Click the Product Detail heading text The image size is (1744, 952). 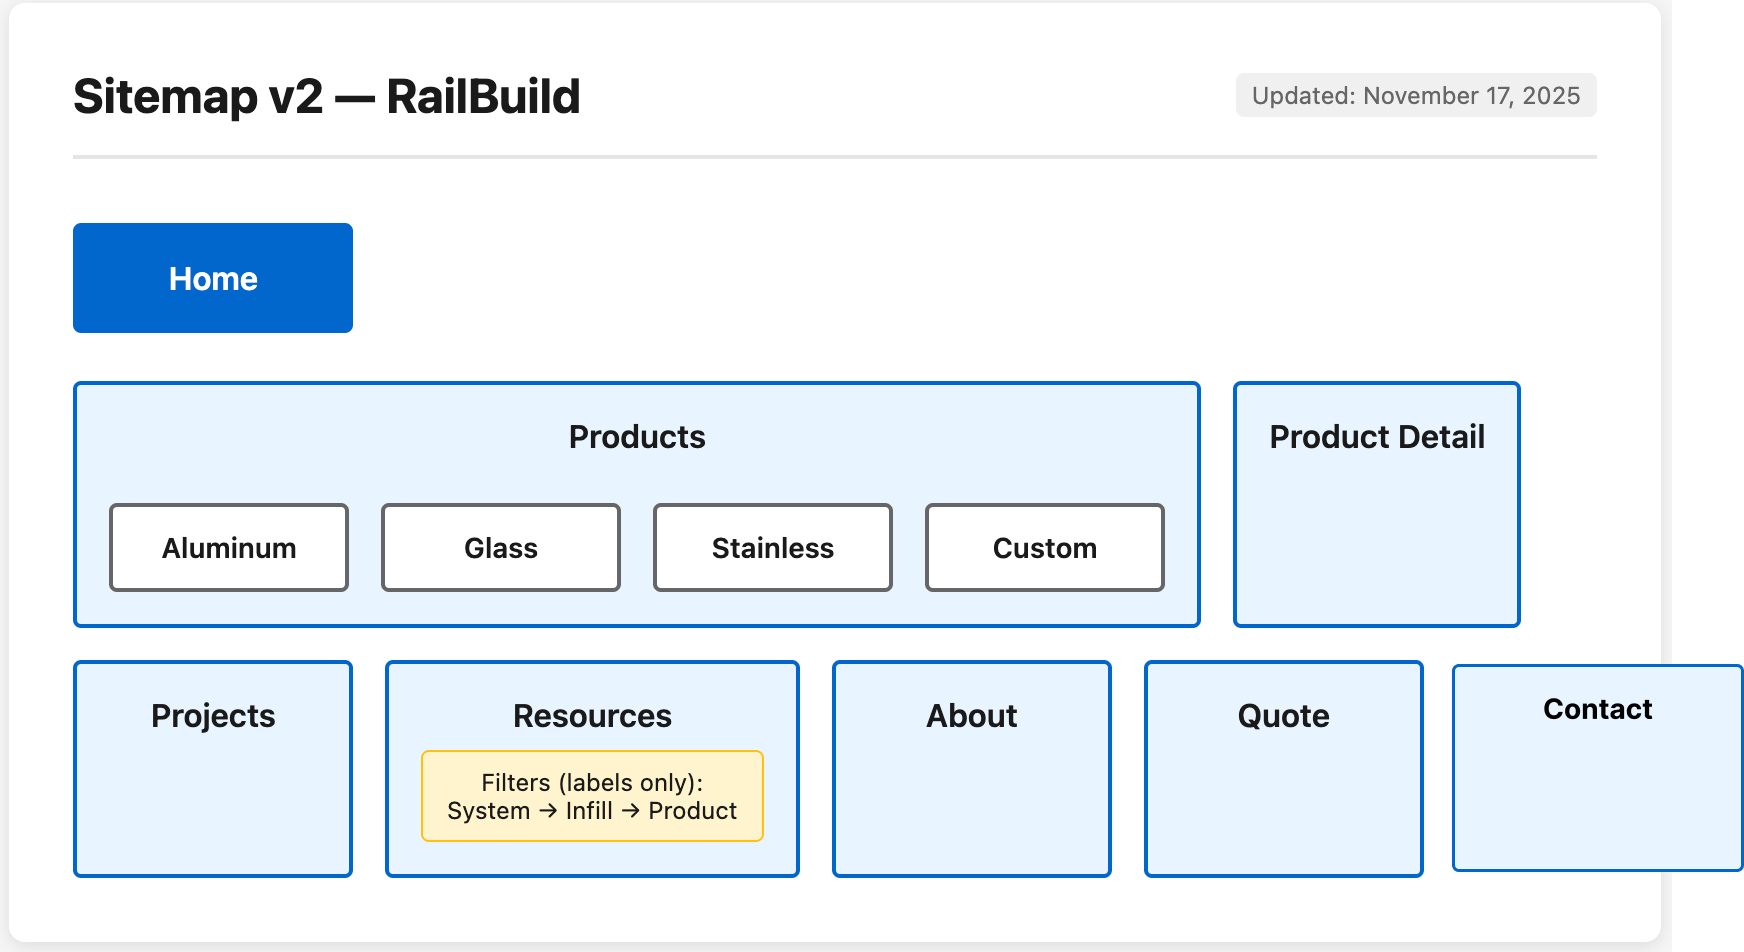point(1376,436)
